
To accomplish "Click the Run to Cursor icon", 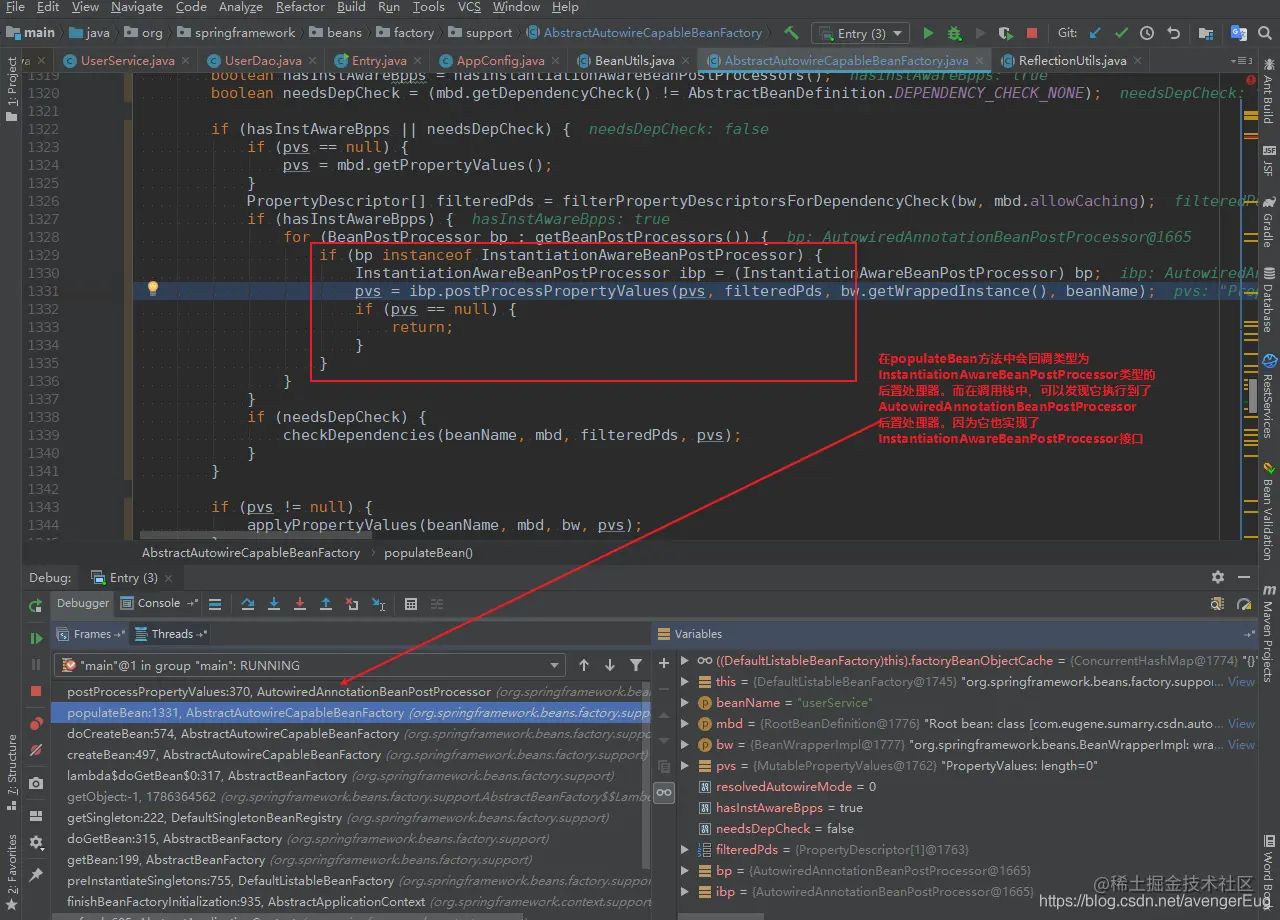I will [x=378, y=604].
